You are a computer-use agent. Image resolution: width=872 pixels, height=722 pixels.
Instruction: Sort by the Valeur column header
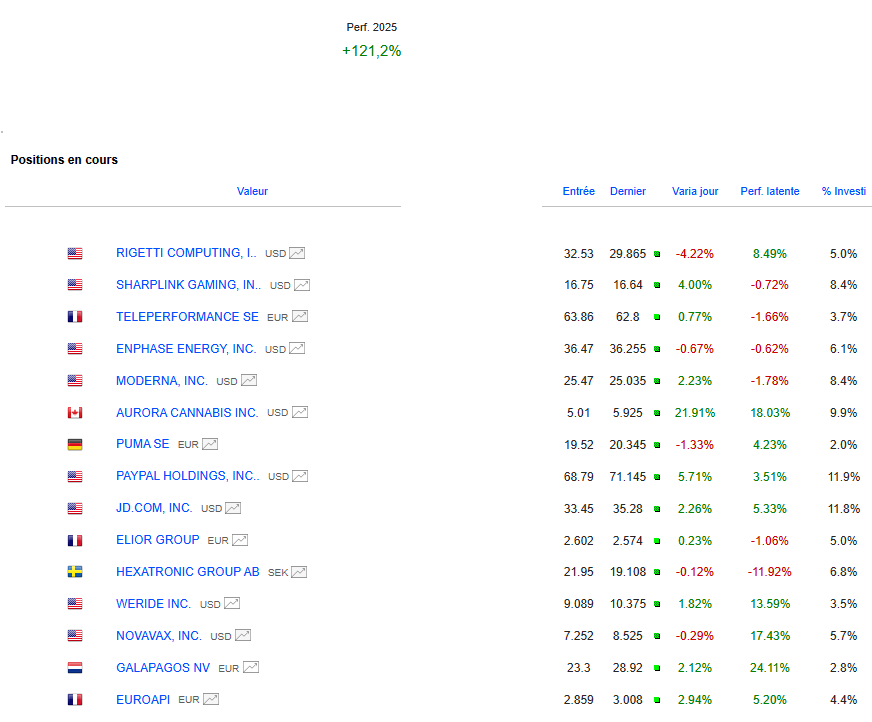click(252, 191)
